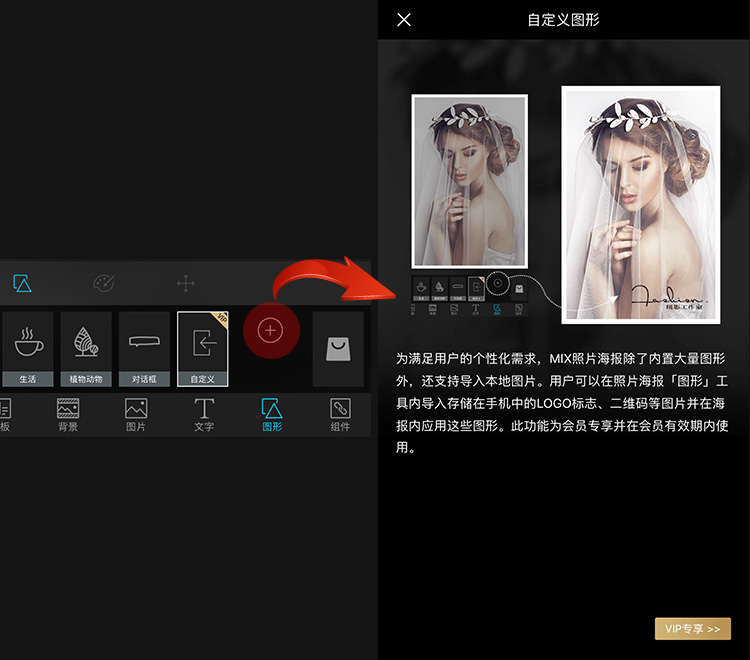Switch to the 背景 tab
Viewport: 750px width, 660px height.
pos(68,415)
